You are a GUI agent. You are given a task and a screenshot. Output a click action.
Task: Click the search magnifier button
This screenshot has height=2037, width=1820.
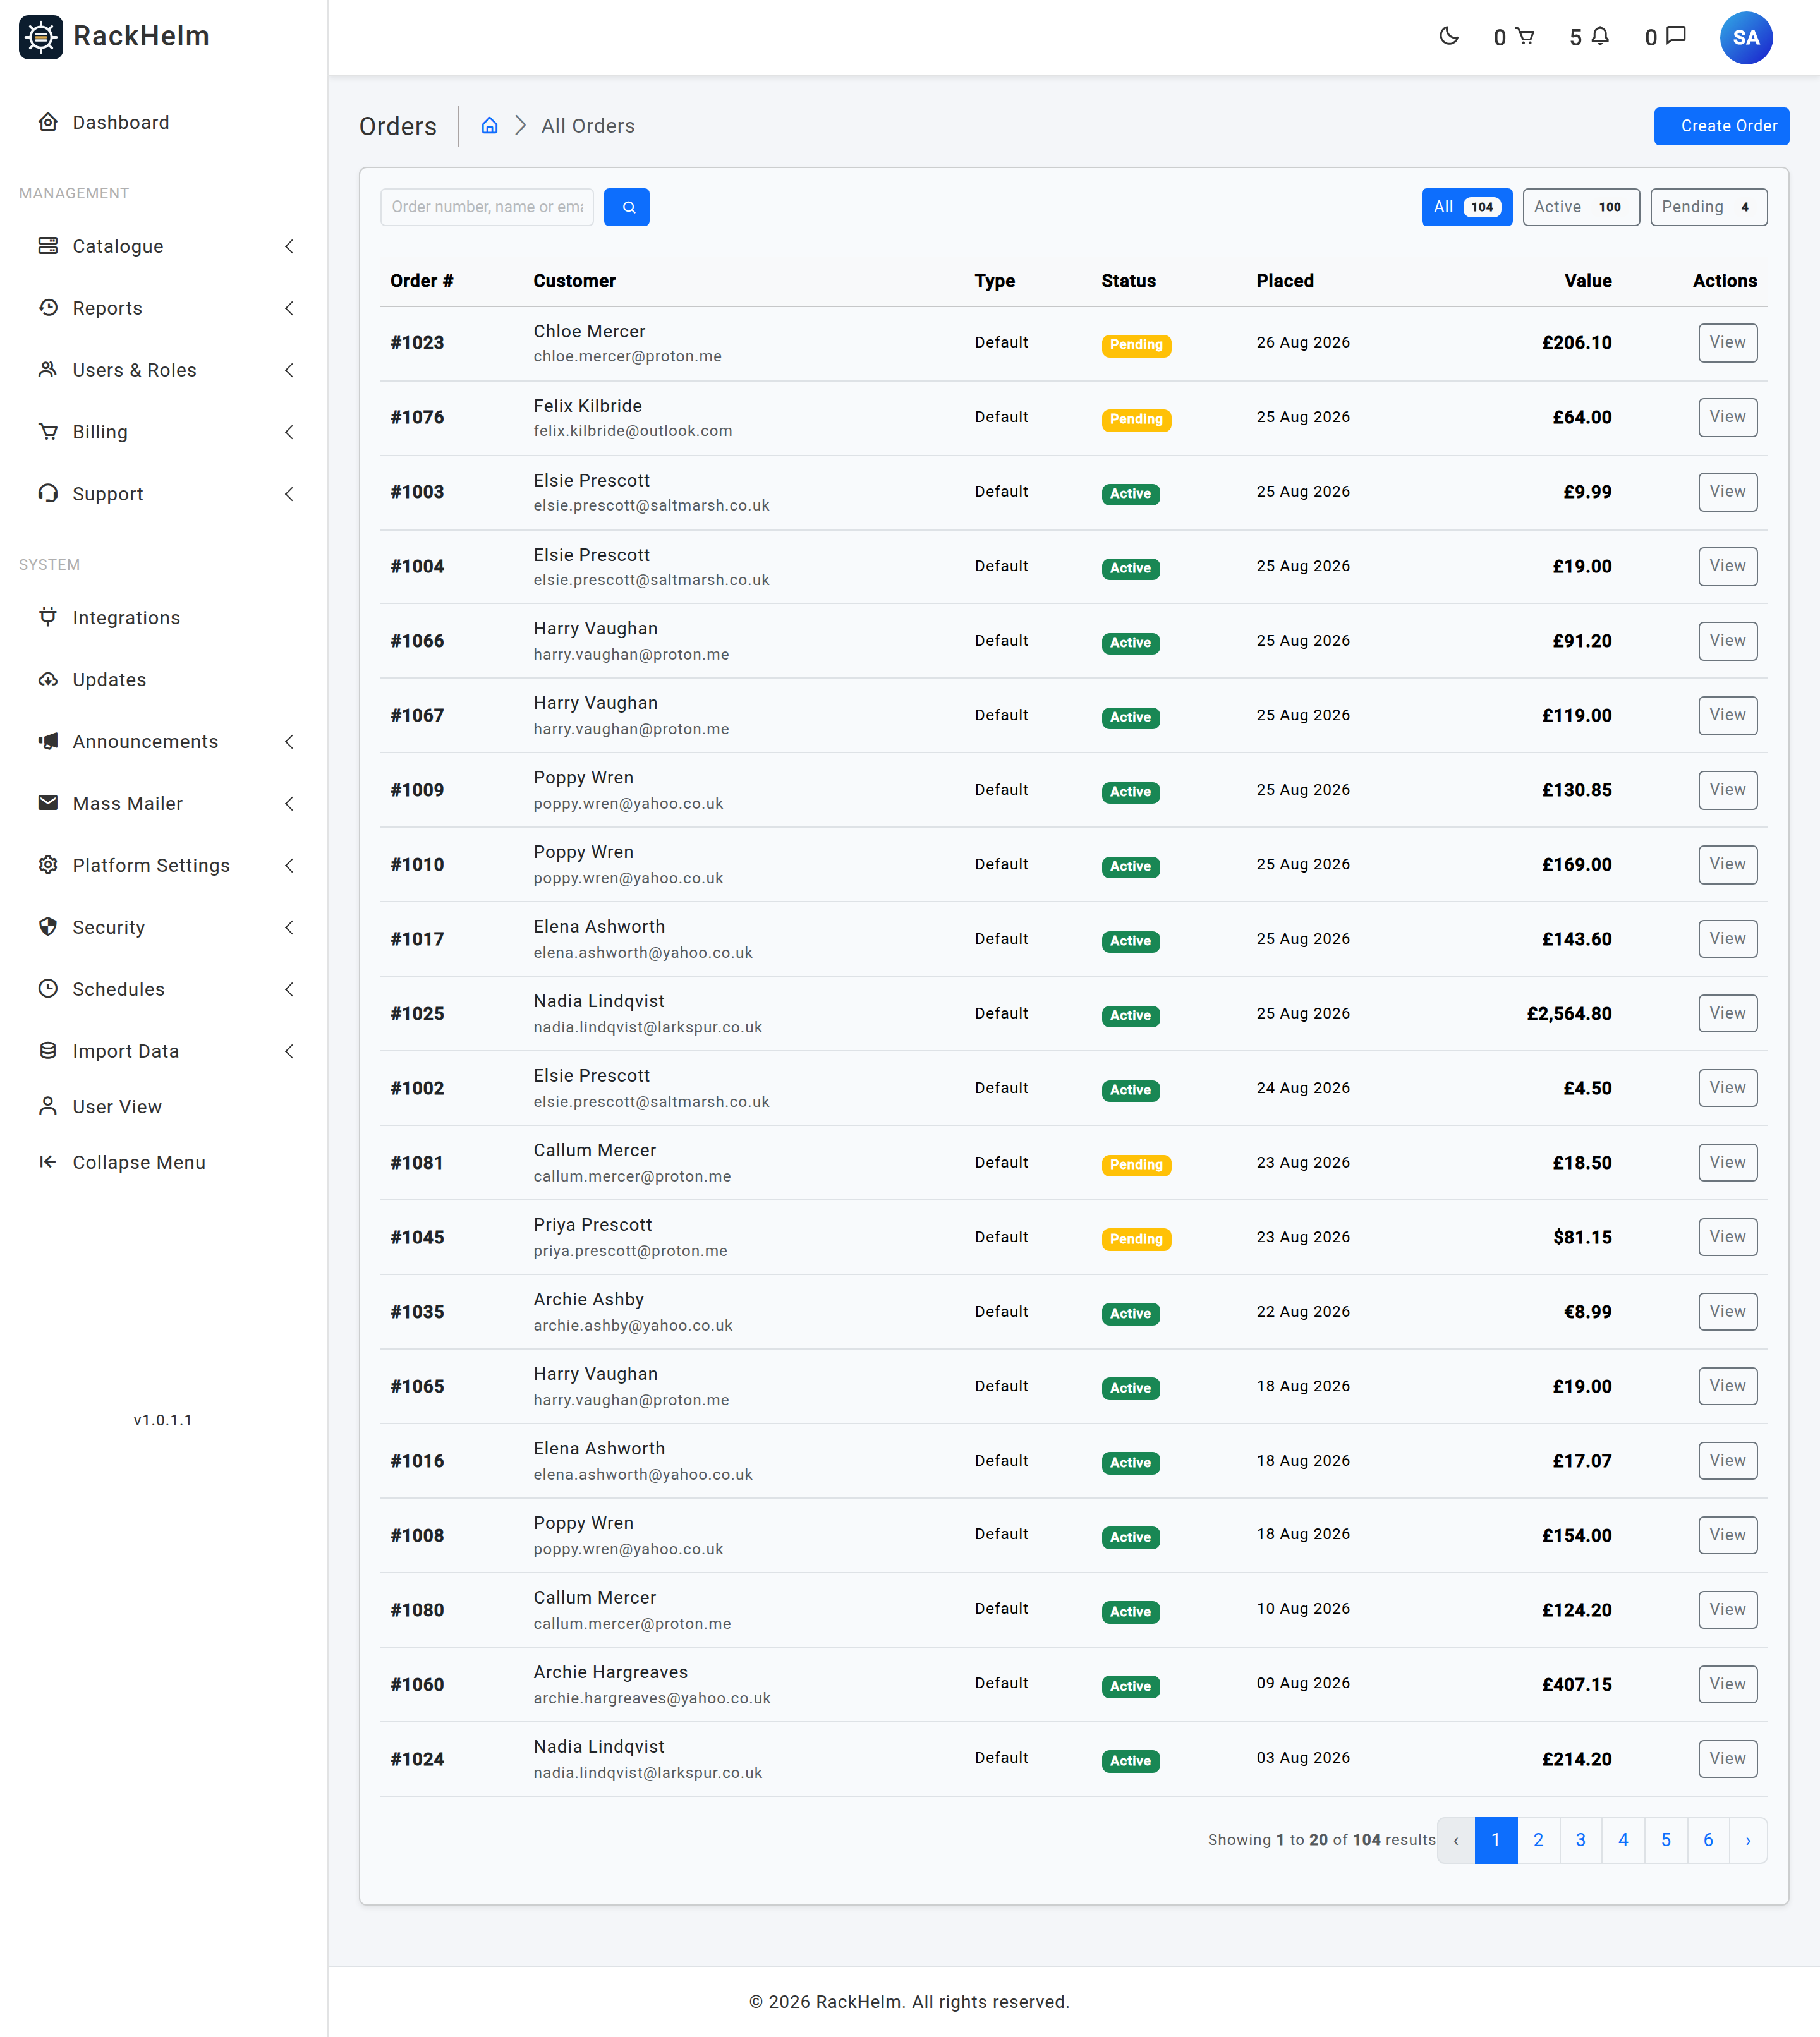point(627,207)
